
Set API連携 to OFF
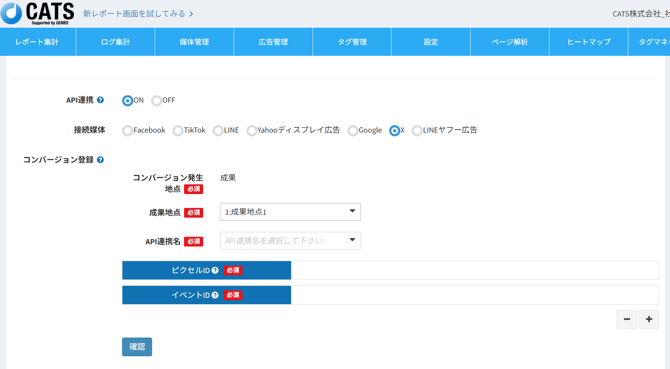[156, 100]
